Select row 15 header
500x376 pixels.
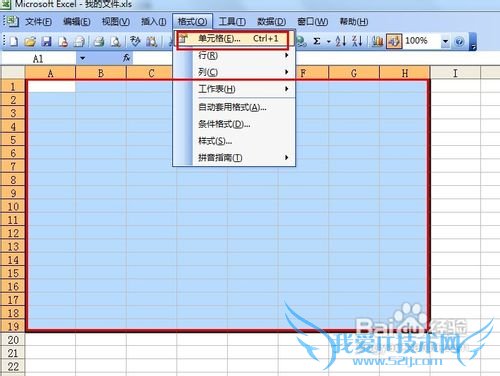coord(13,273)
